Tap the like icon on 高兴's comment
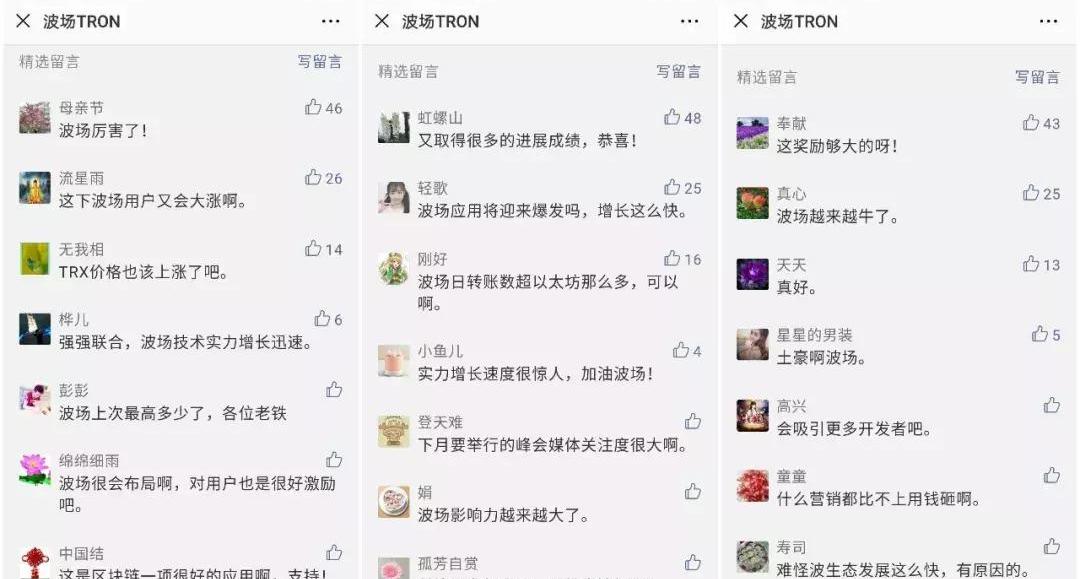Image resolution: width=1080 pixels, height=579 pixels. click(1052, 405)
